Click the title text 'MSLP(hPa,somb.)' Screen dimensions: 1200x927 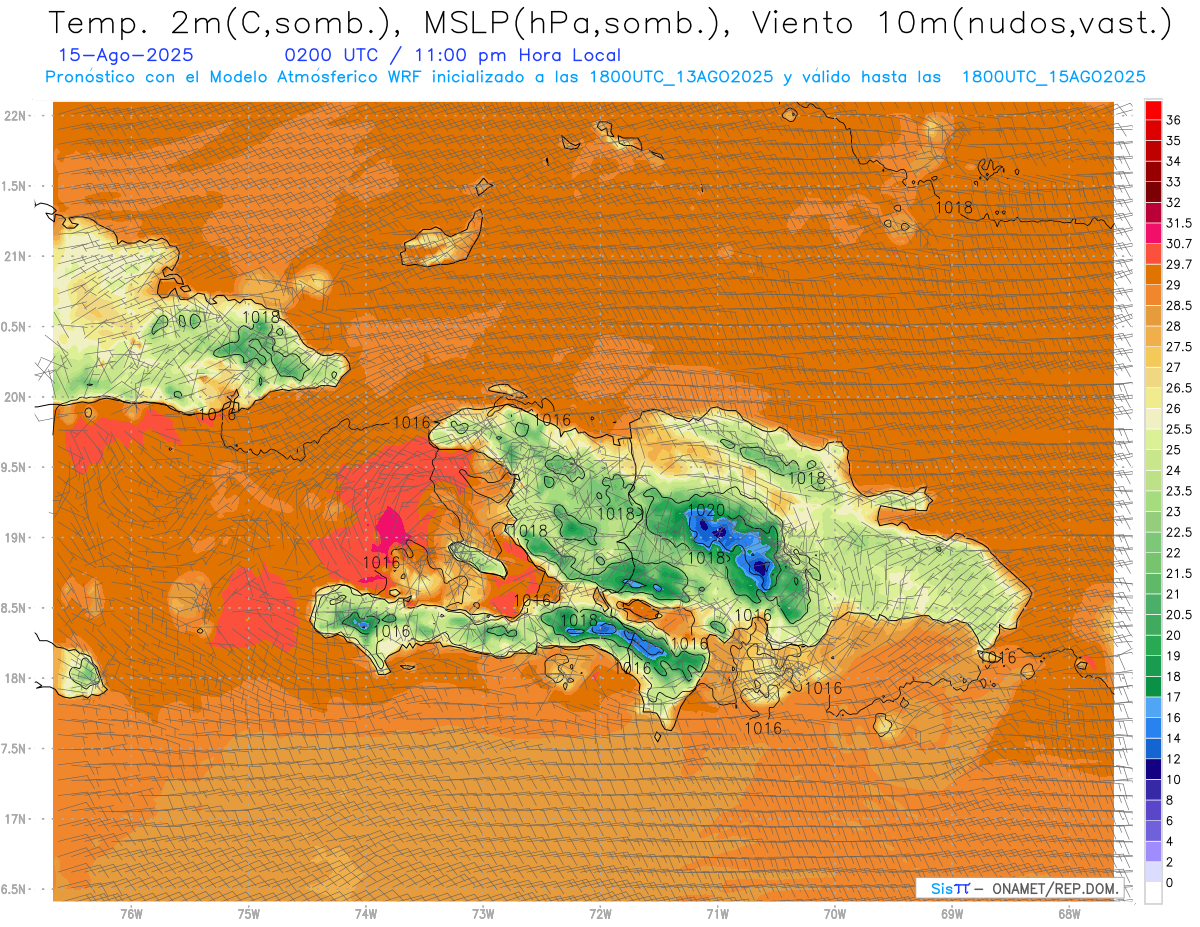pyautogui.click(x=573, y=24)
